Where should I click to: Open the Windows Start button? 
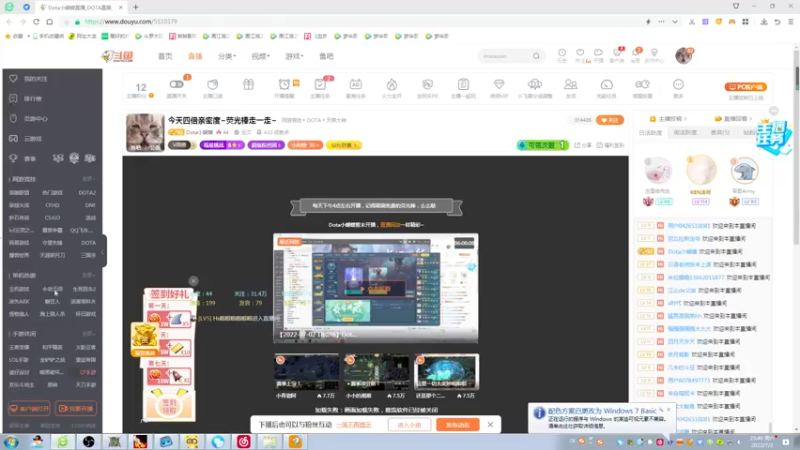(11, 442)
